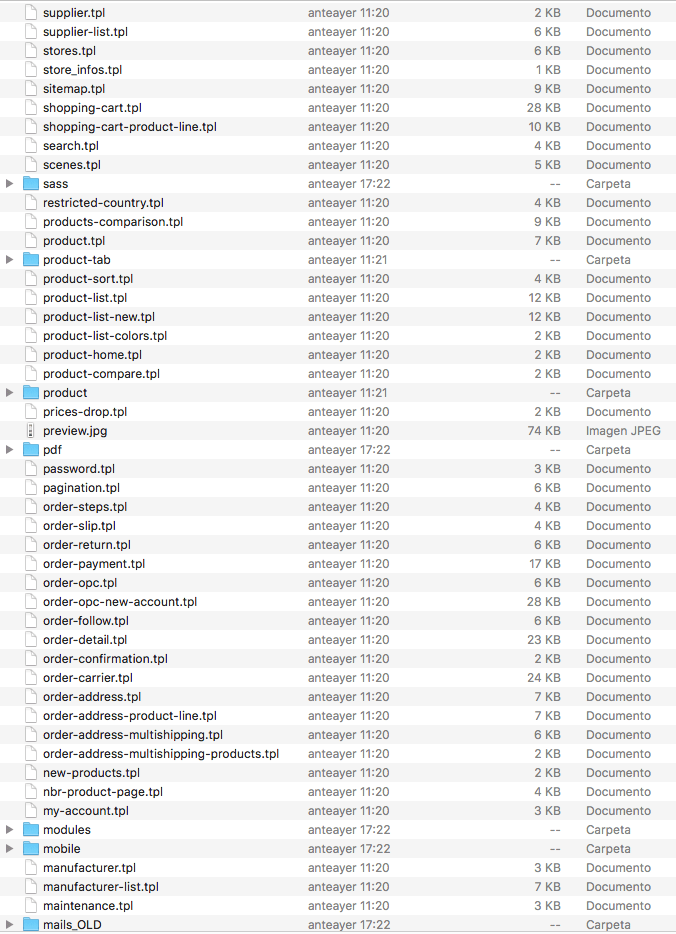Click the 74 KB size value
Image resolution: width=676 pixels, height=934 pixels.
[544, 431]
